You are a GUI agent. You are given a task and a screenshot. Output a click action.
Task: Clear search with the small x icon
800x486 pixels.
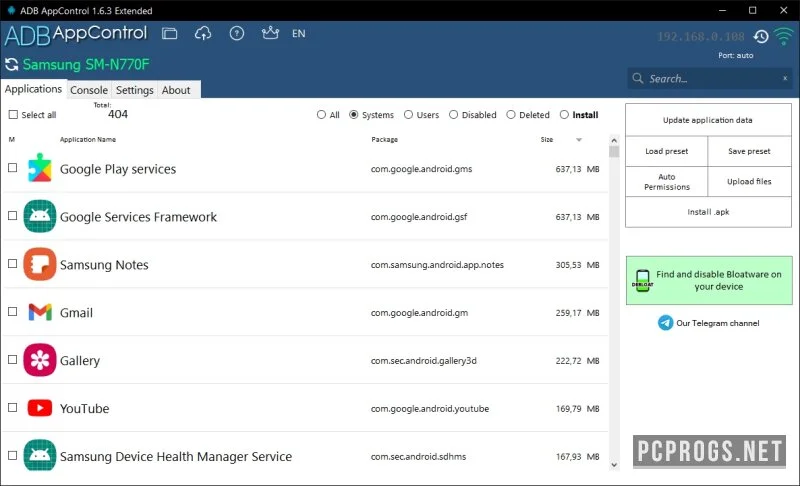(x=785, y=79)
